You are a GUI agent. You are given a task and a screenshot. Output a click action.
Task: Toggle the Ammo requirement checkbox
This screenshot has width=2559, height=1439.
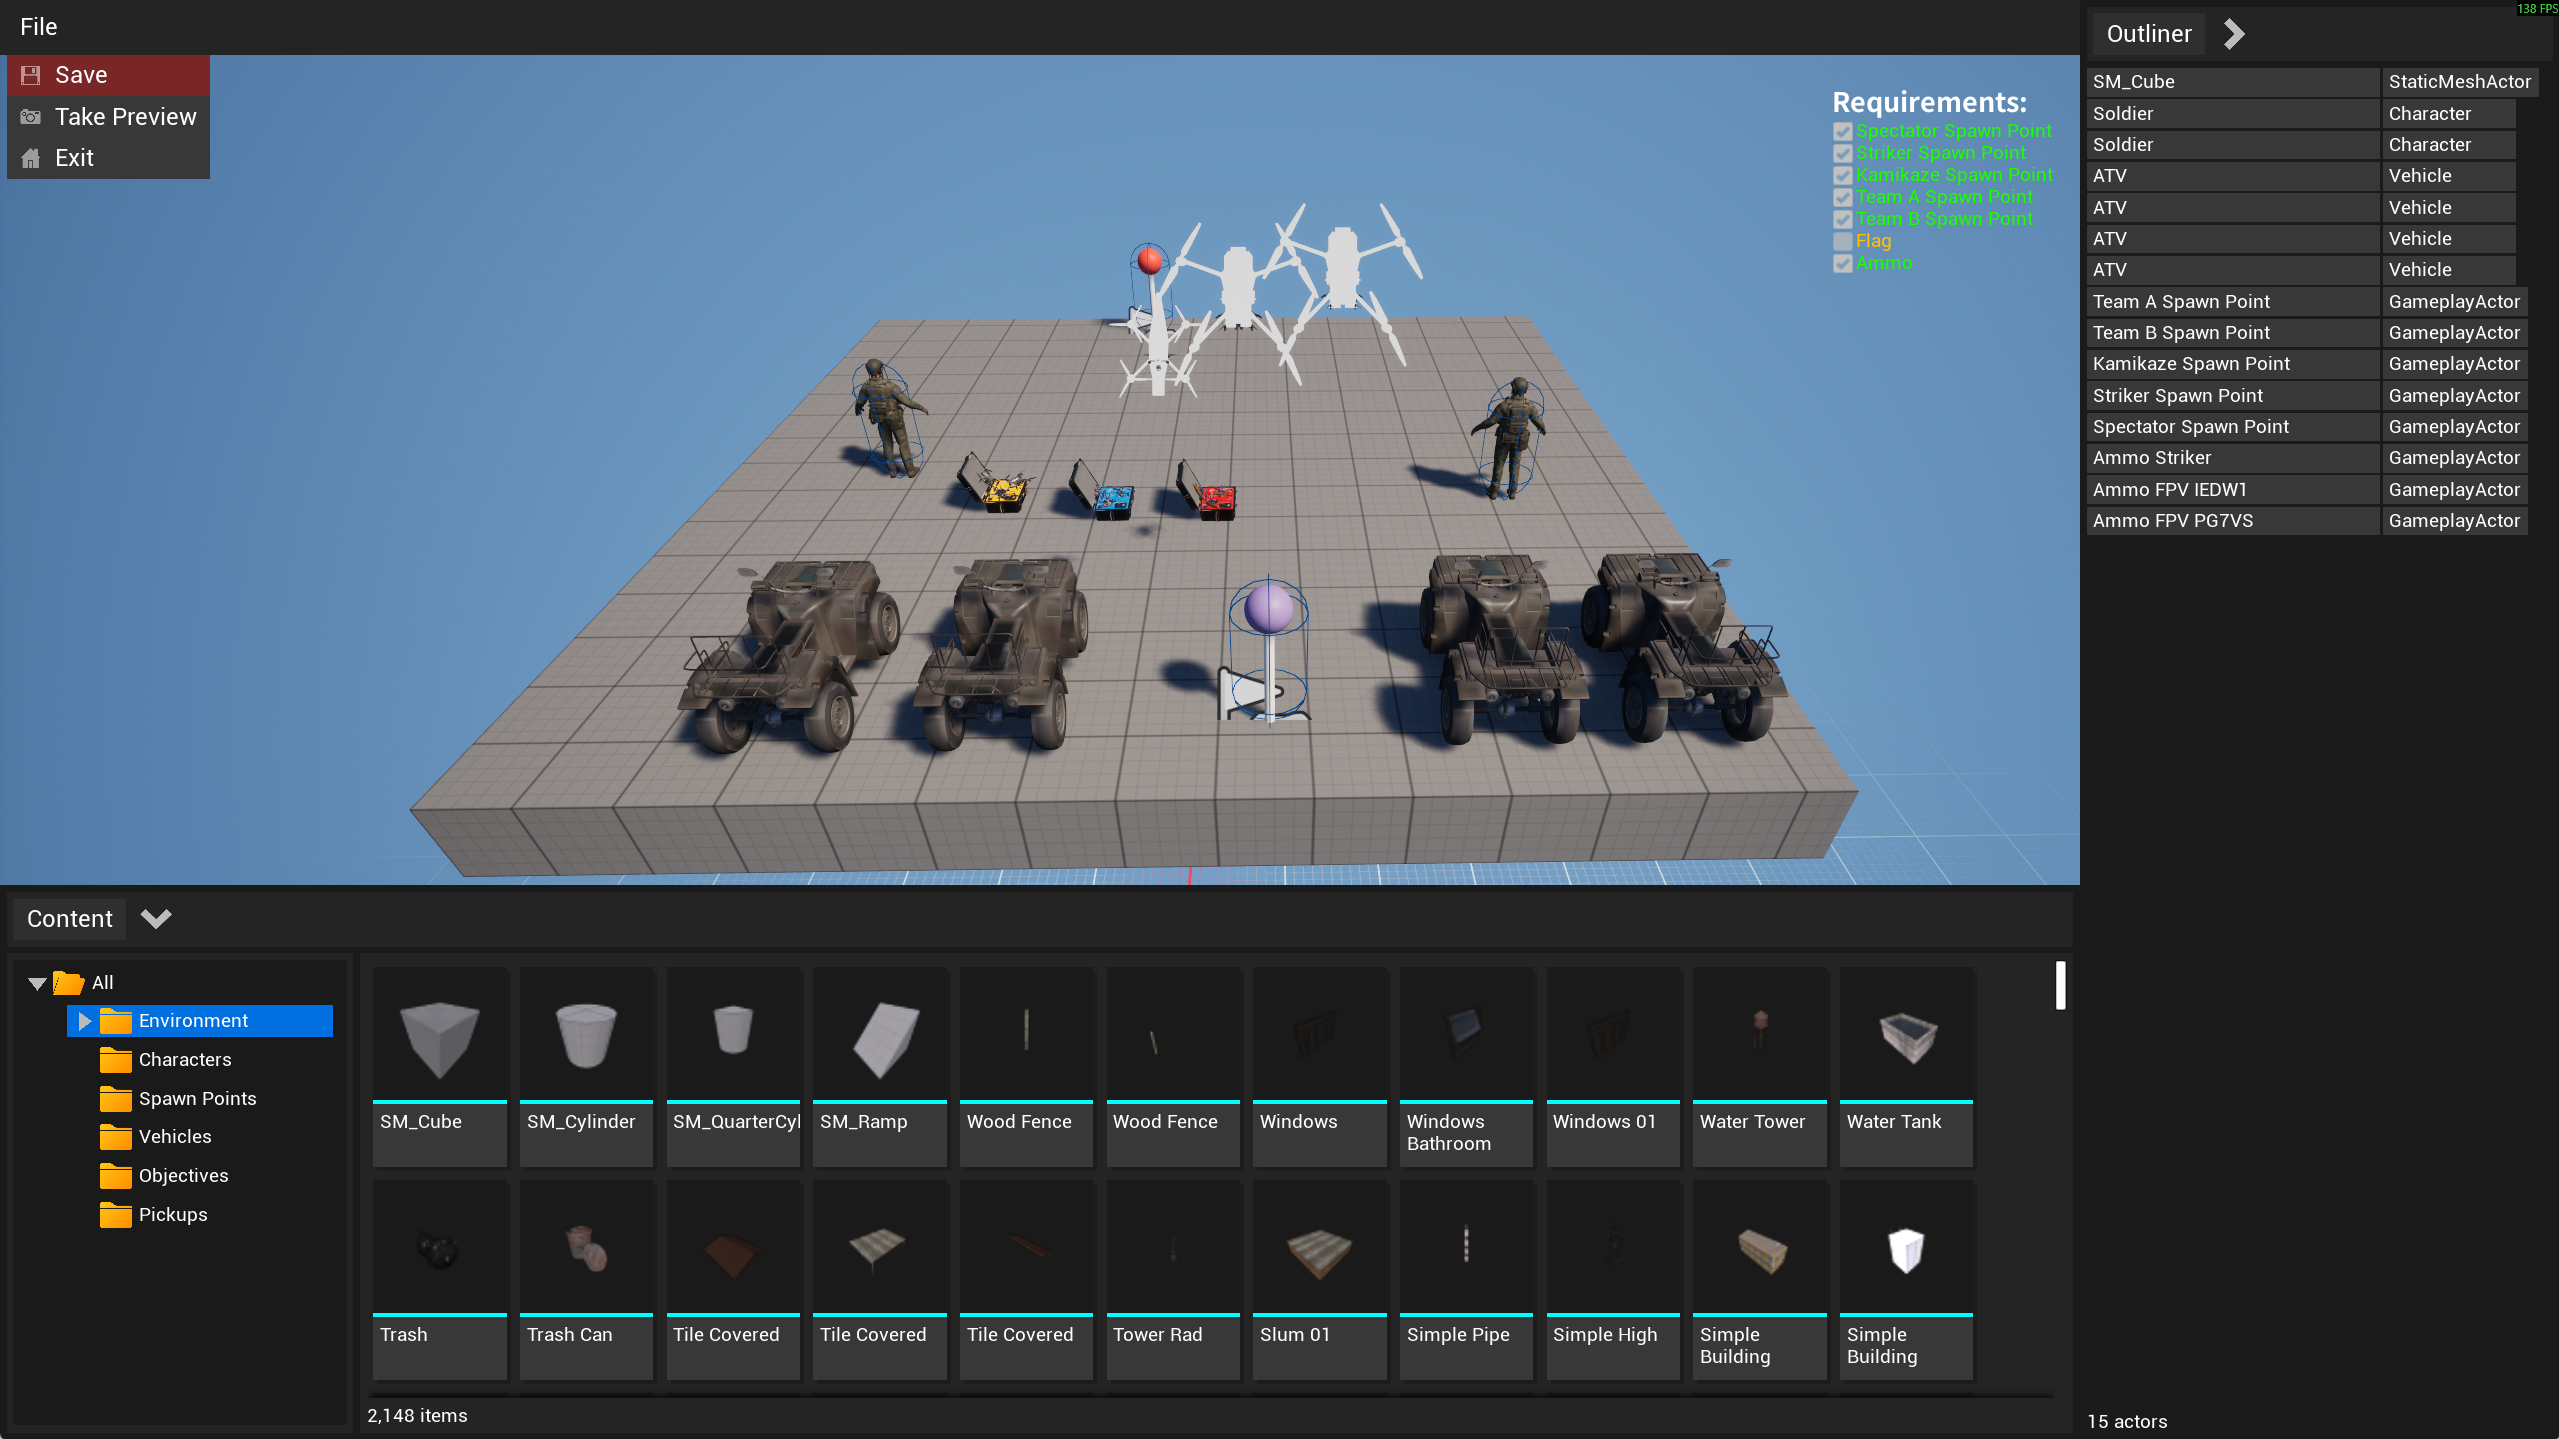(x=1842, y=263)
